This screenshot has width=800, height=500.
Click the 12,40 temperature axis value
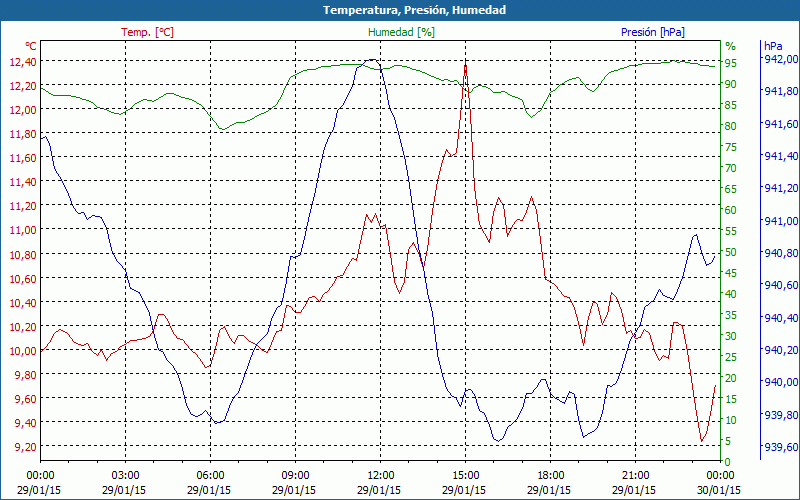(23, 62)
